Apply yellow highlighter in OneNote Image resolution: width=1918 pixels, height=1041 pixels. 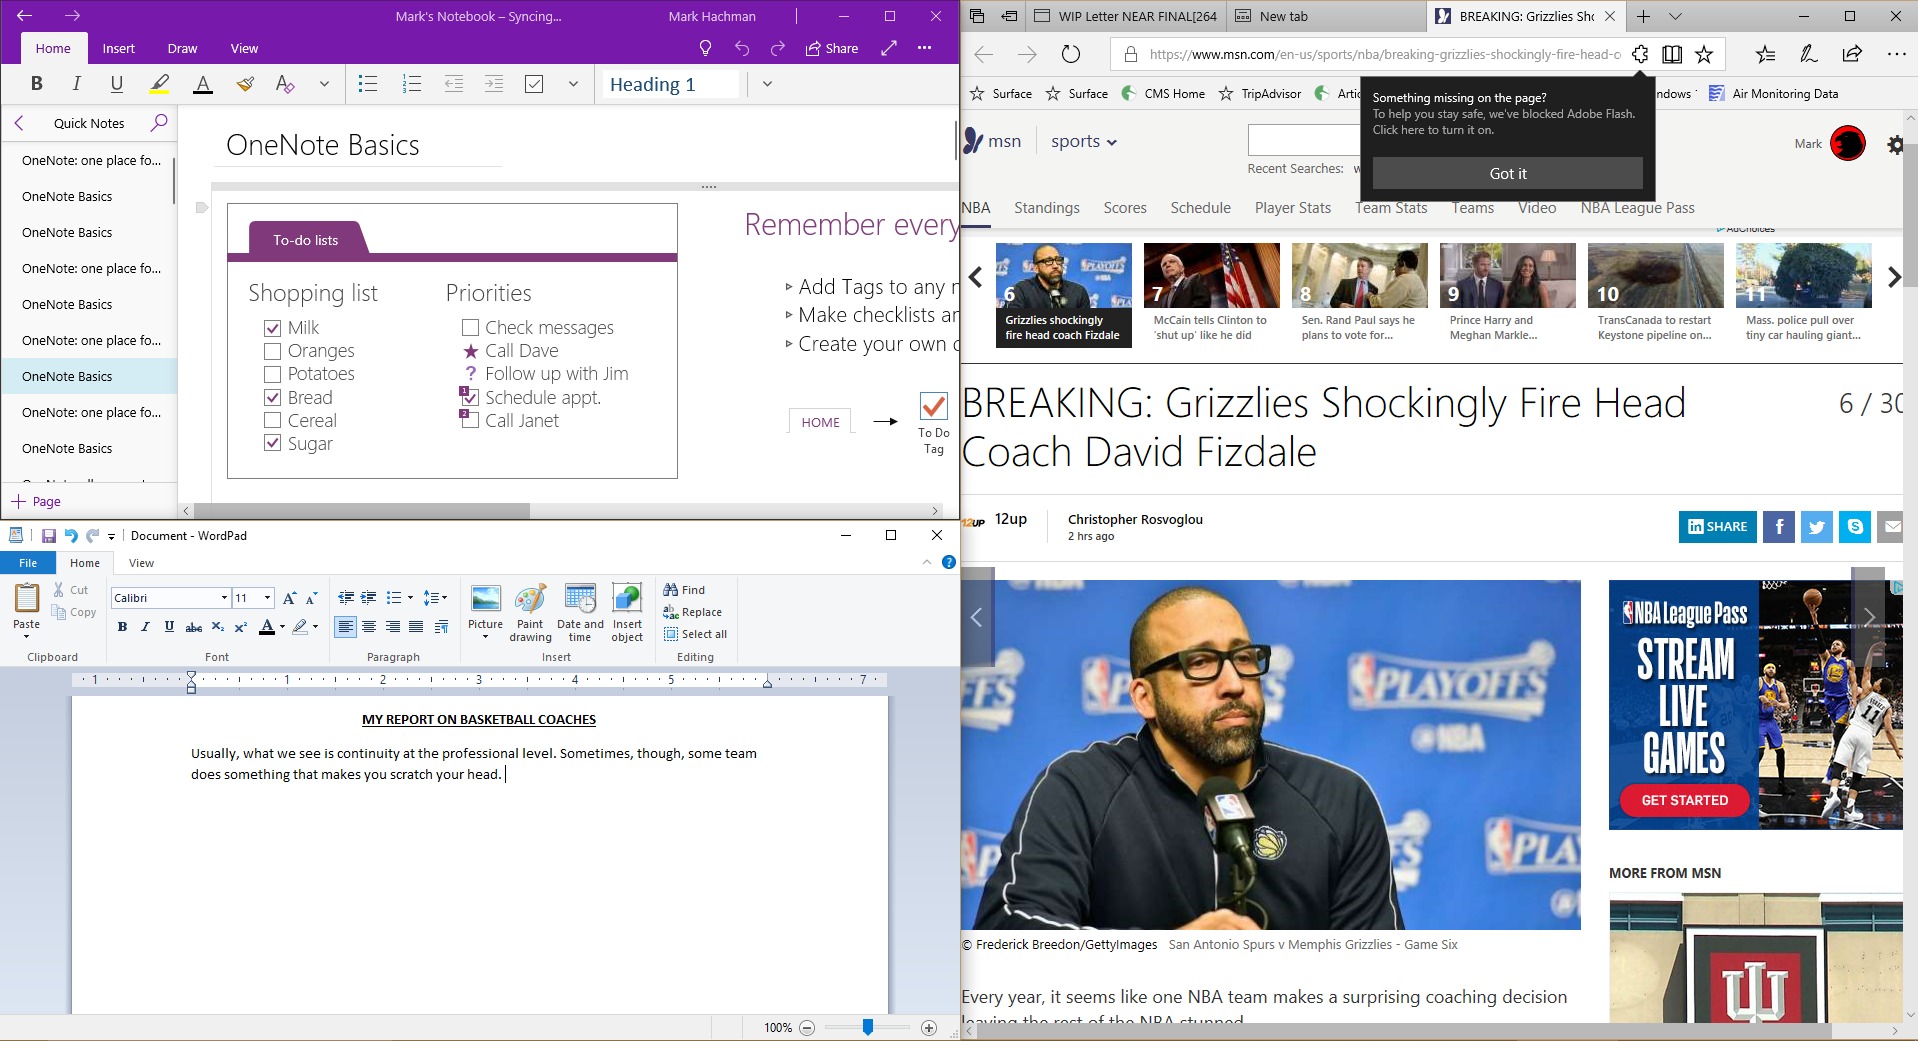(159, 84)
